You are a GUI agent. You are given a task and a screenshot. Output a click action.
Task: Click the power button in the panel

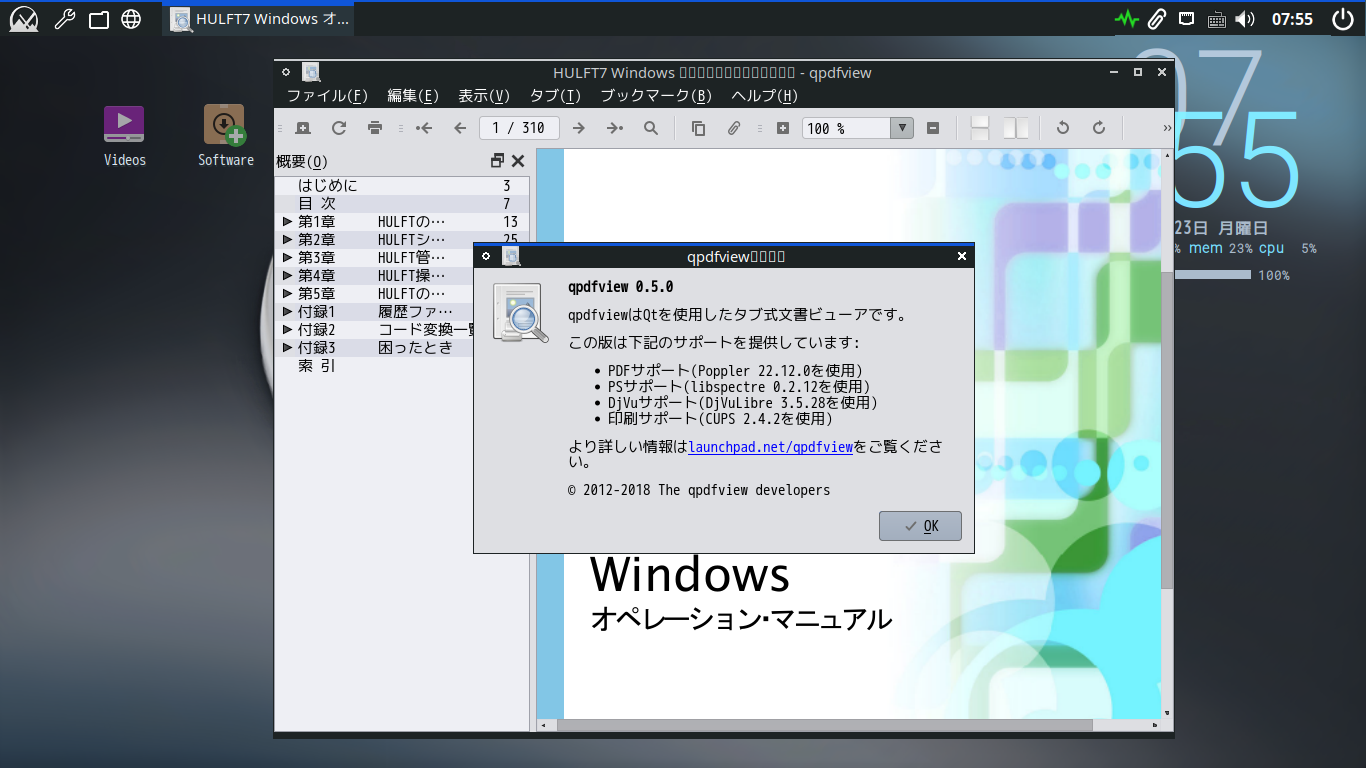click(1342, 19)
